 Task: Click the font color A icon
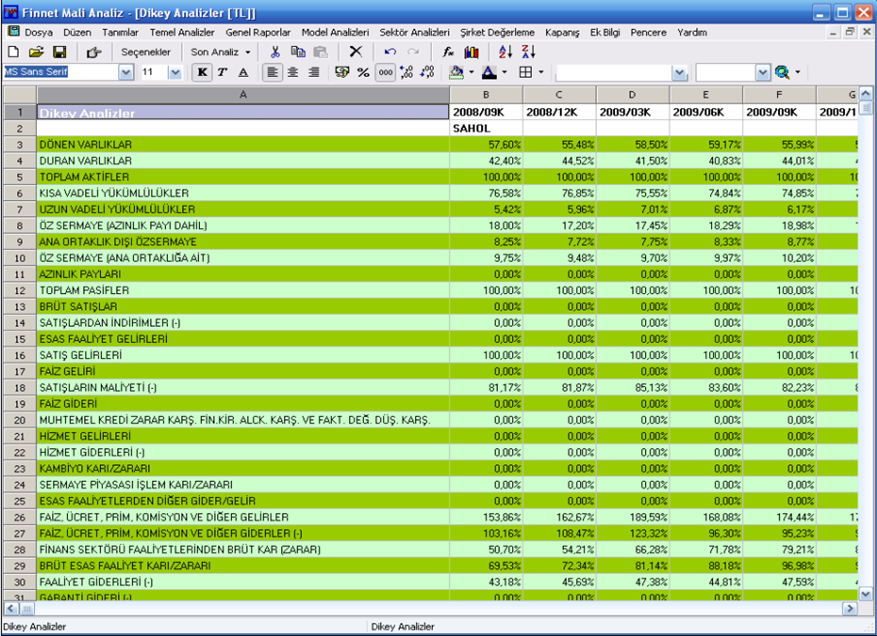[x=489, y=72]
